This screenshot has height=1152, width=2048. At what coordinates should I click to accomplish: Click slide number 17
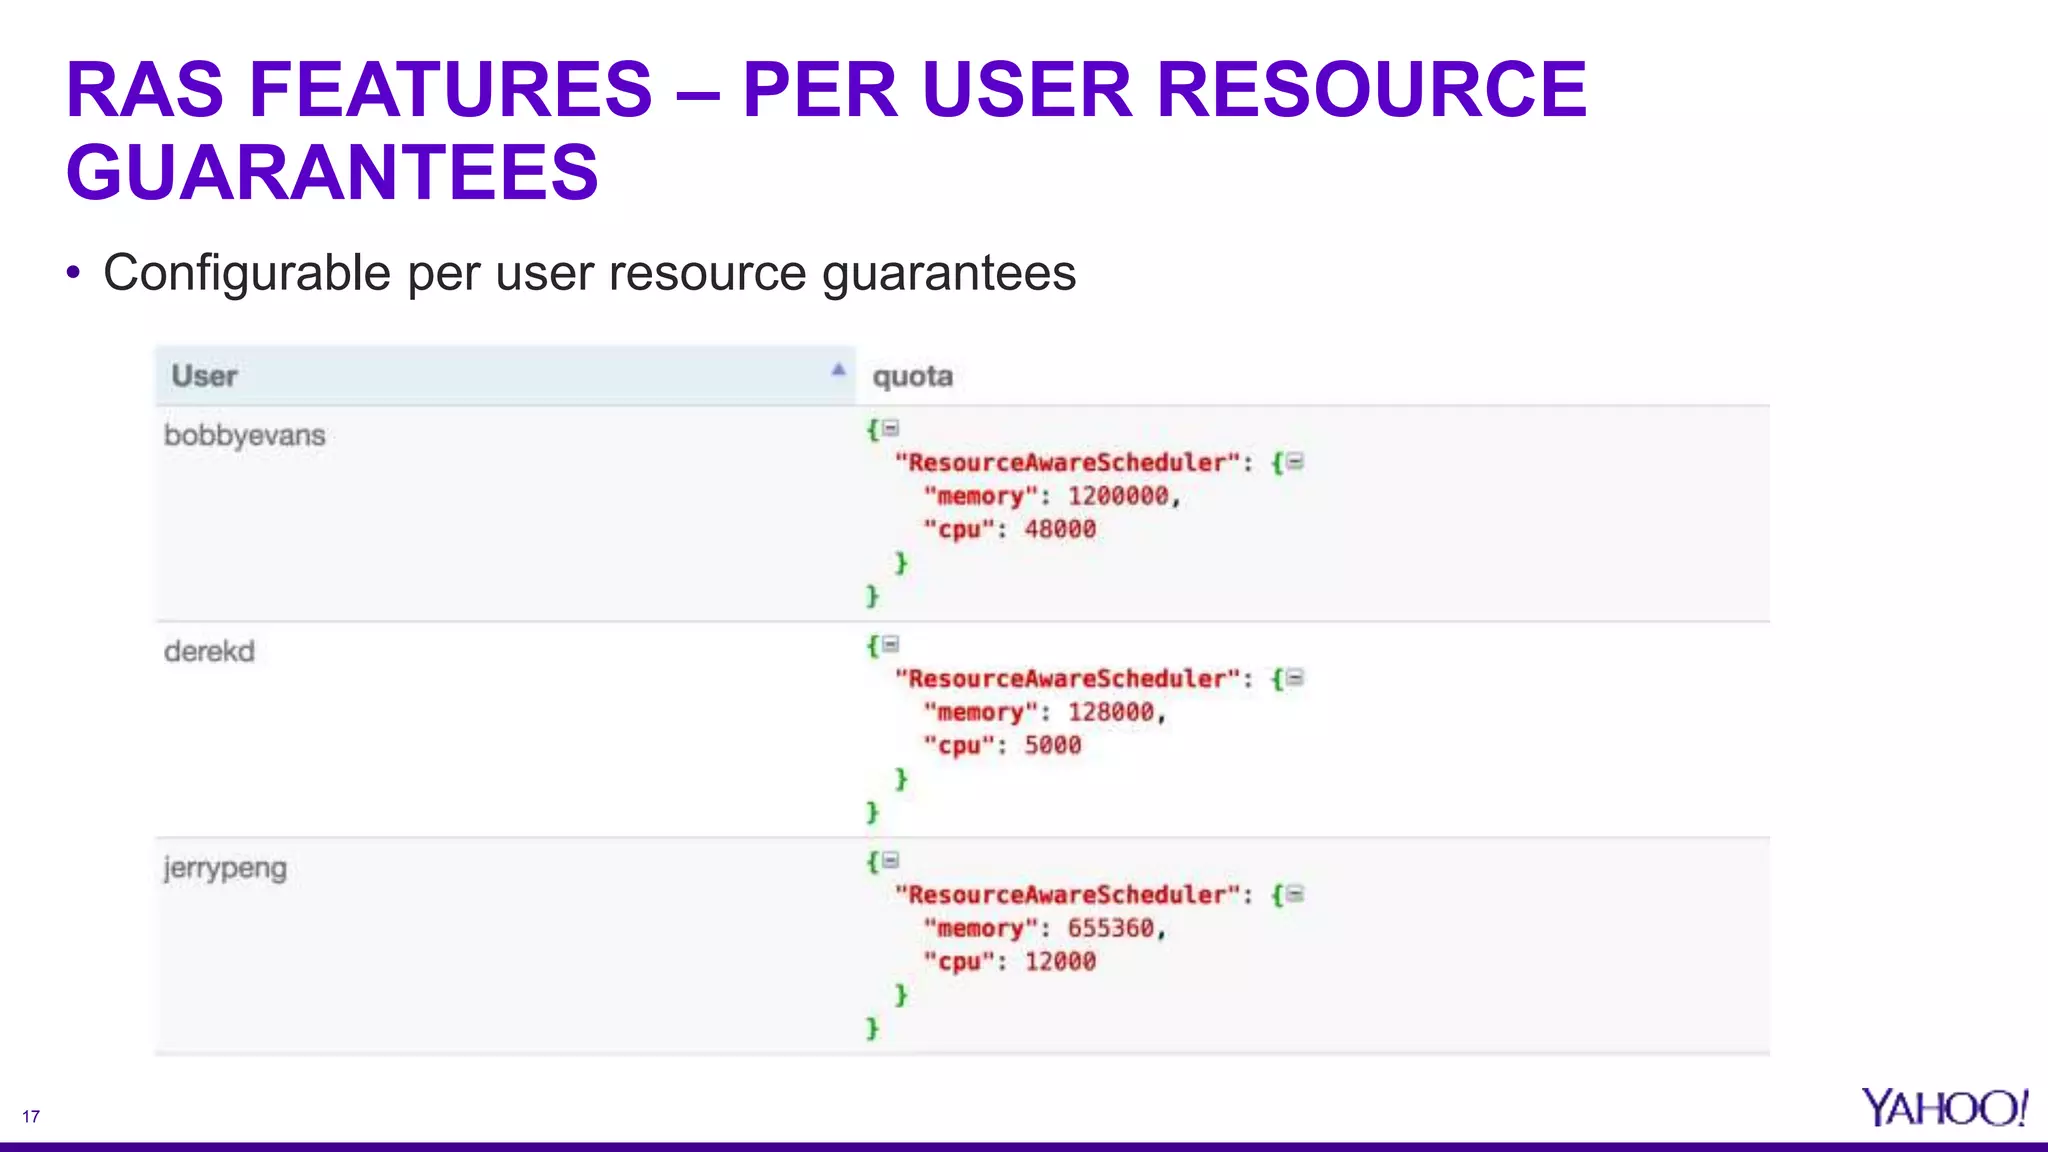point(31,1116)
